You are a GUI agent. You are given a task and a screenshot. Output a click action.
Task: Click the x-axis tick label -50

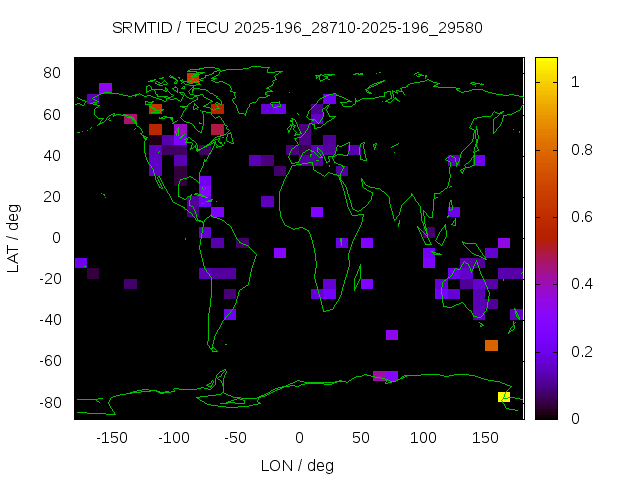pos(236,438)
